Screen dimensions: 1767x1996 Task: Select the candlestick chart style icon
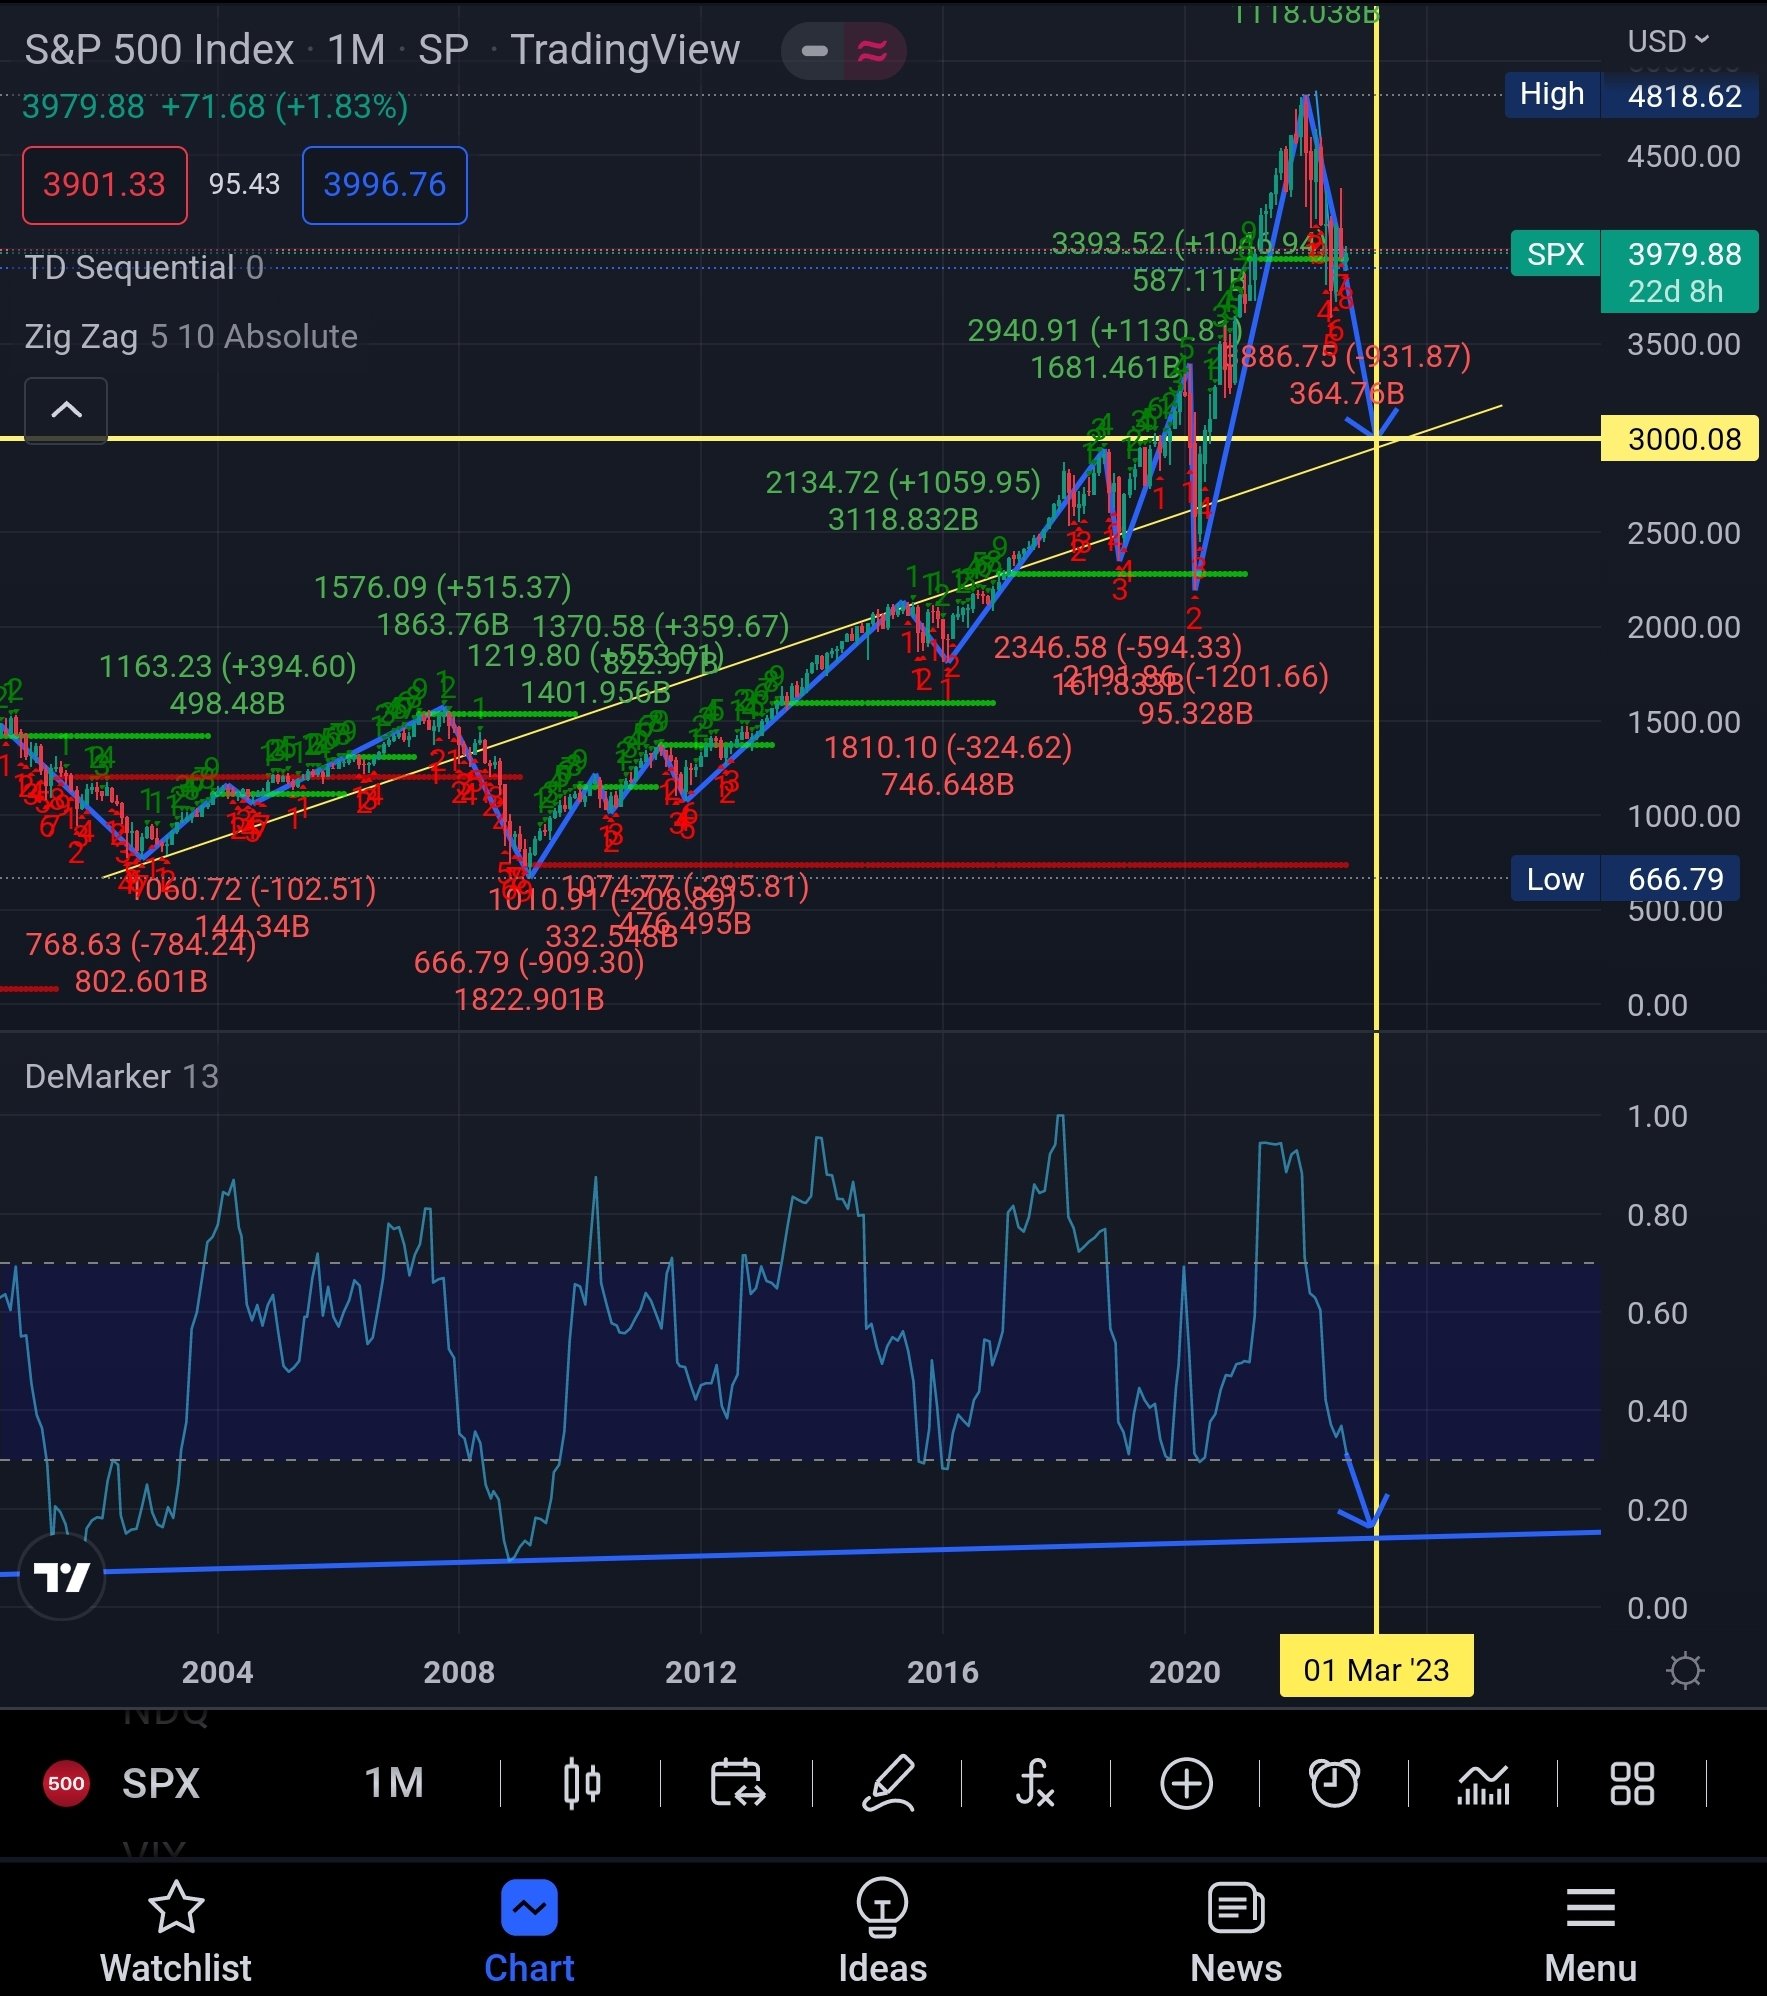(583, 1784)
